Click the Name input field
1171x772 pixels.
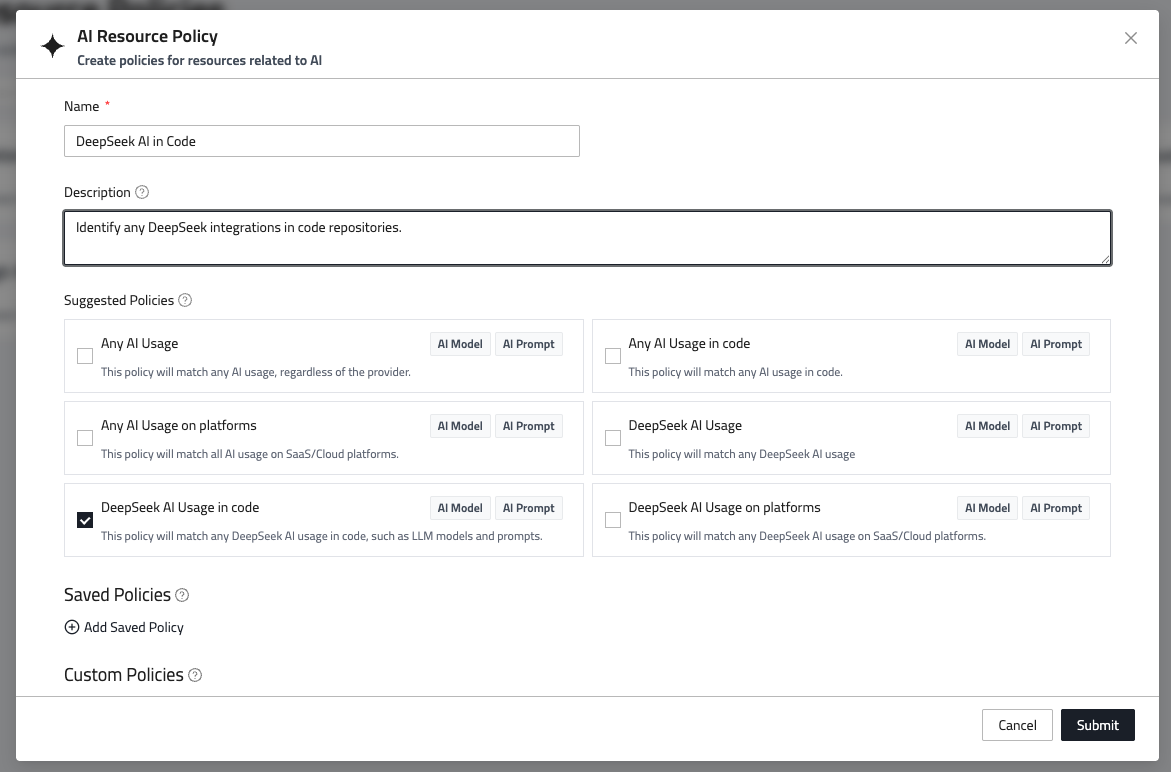tap(322, 141)
